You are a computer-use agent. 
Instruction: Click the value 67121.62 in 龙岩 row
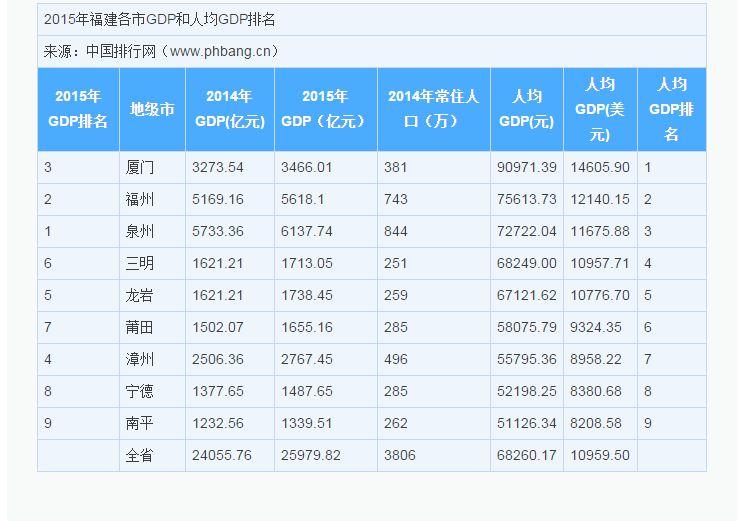click(527, 295)
